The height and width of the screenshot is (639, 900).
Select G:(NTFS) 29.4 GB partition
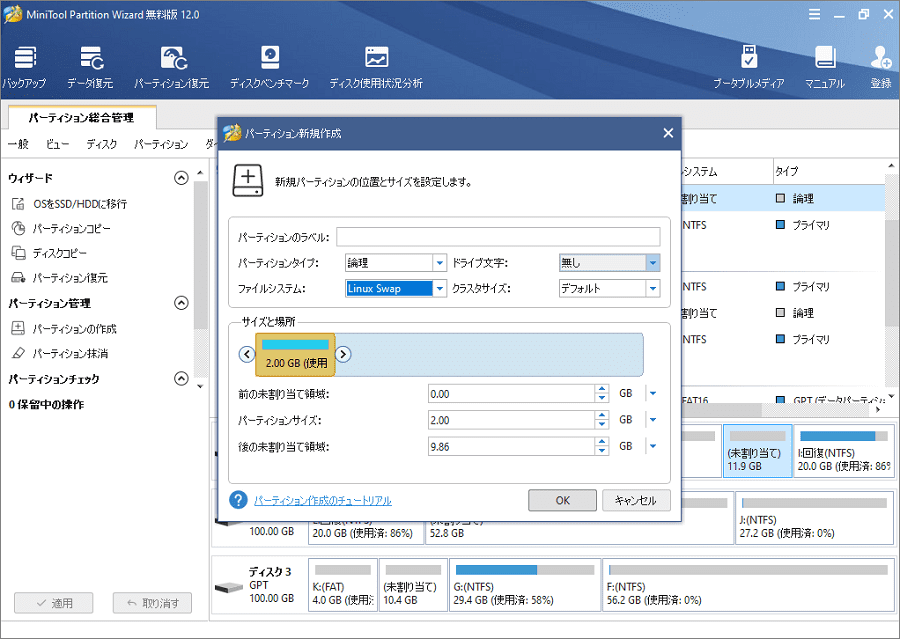(x=525, y=585)
